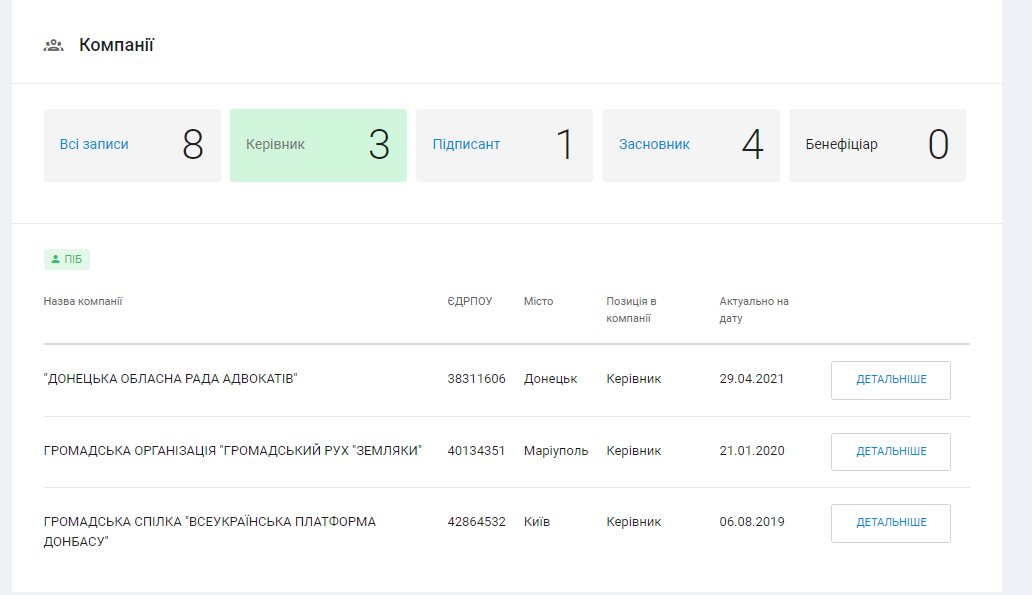Viewport: 1032px width, 595px height.
Task: Click the Громадський рух "Земляки" organization name
Action: (233, 451)
